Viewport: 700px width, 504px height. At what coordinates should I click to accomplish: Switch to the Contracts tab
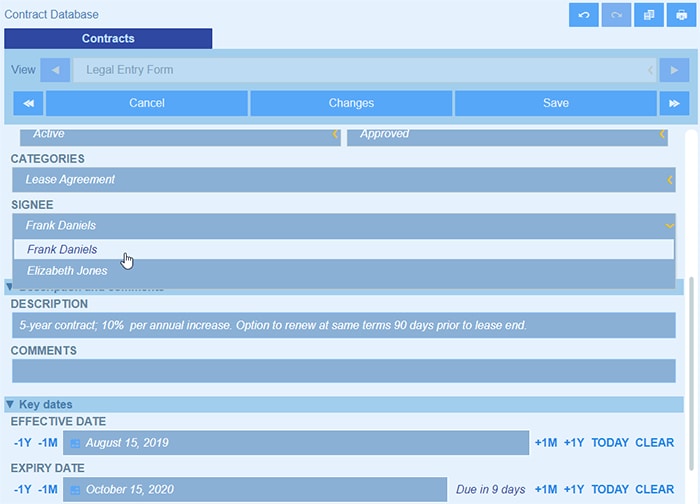pos(108,39)
